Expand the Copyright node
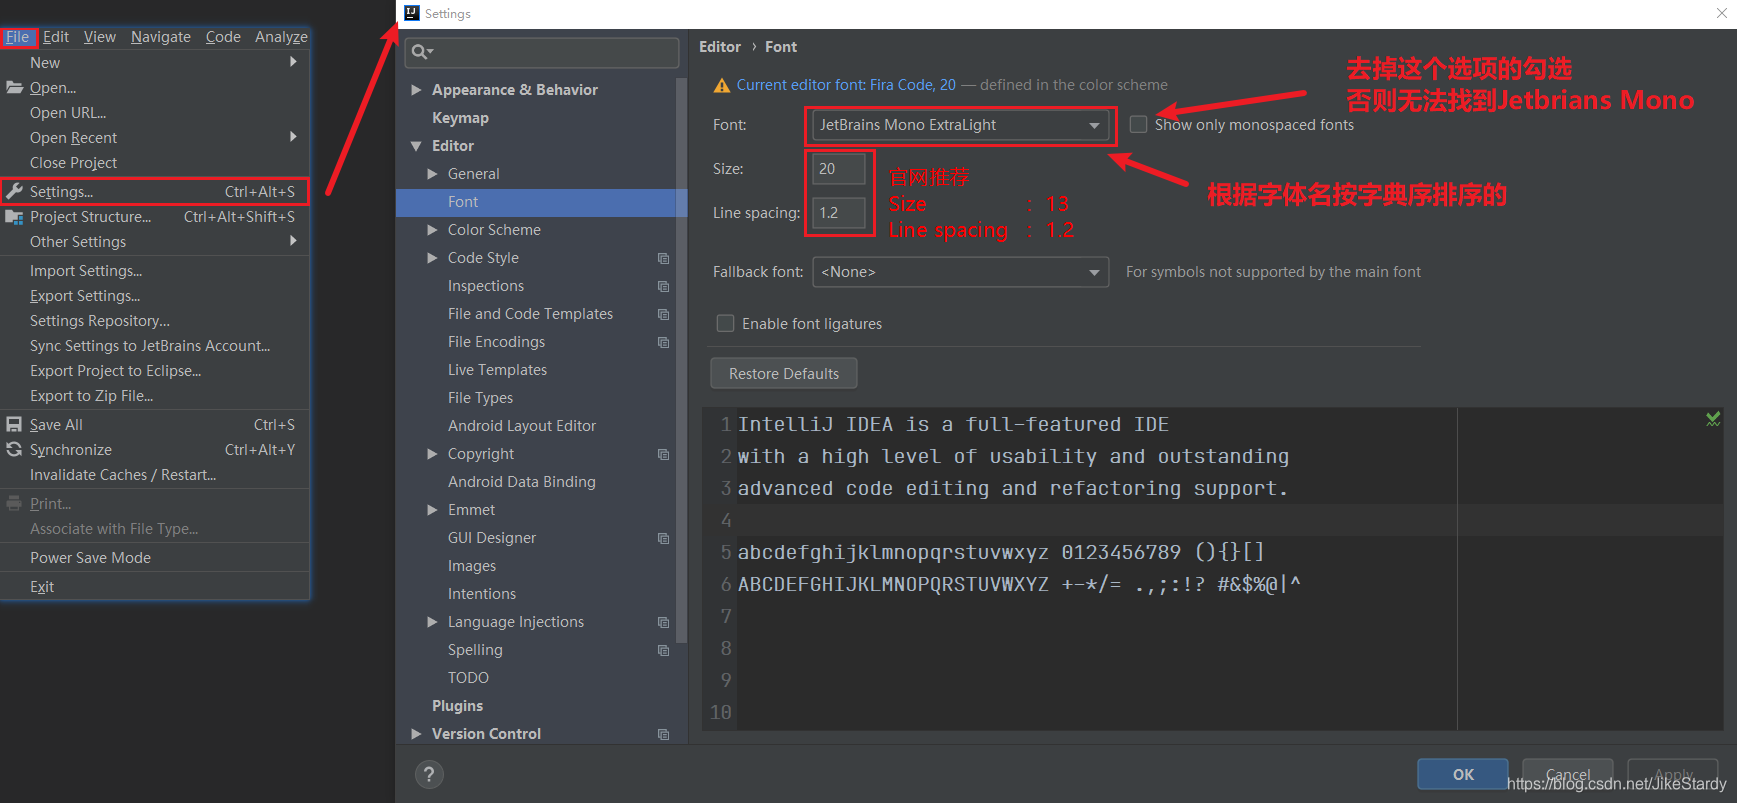The image size is (1737, 803). (432, 454)
